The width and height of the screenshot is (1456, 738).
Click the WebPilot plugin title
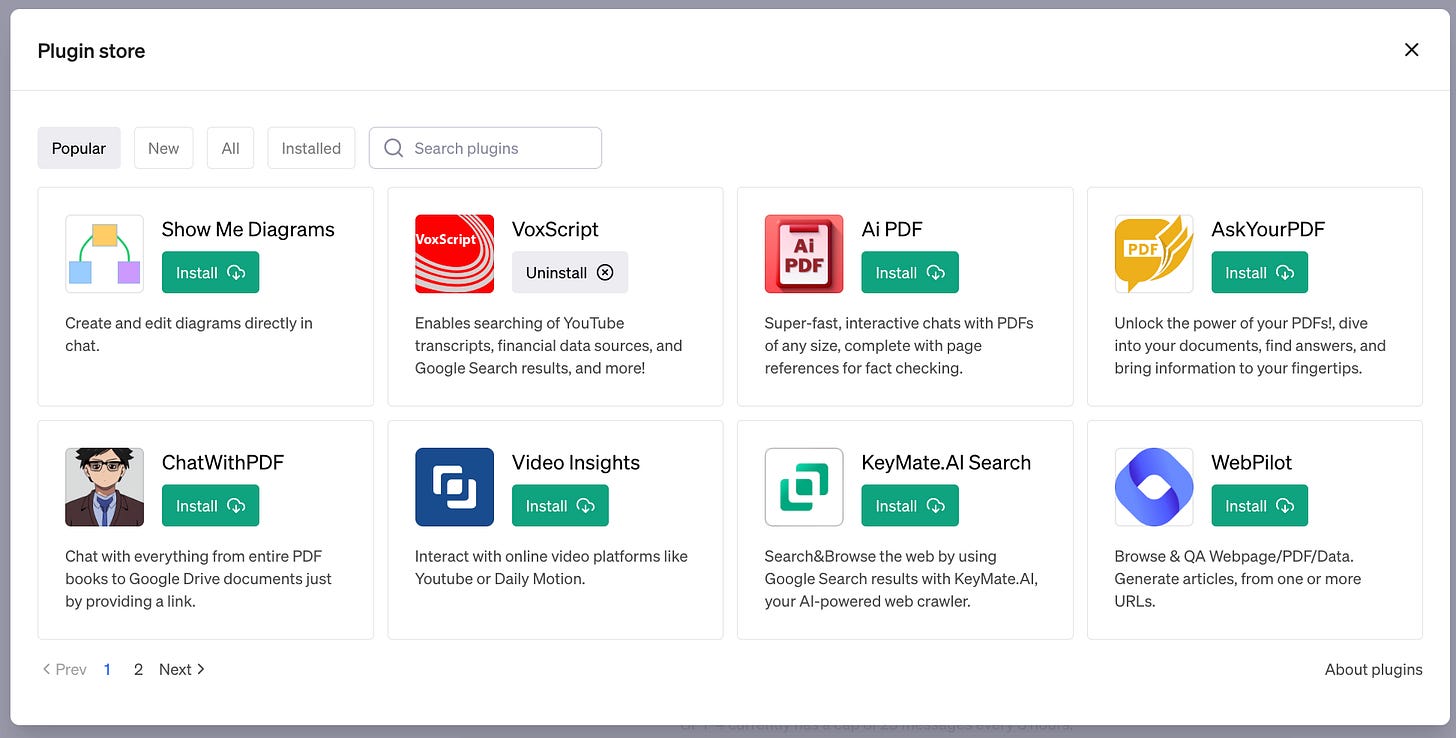[x=1252, y=462]
